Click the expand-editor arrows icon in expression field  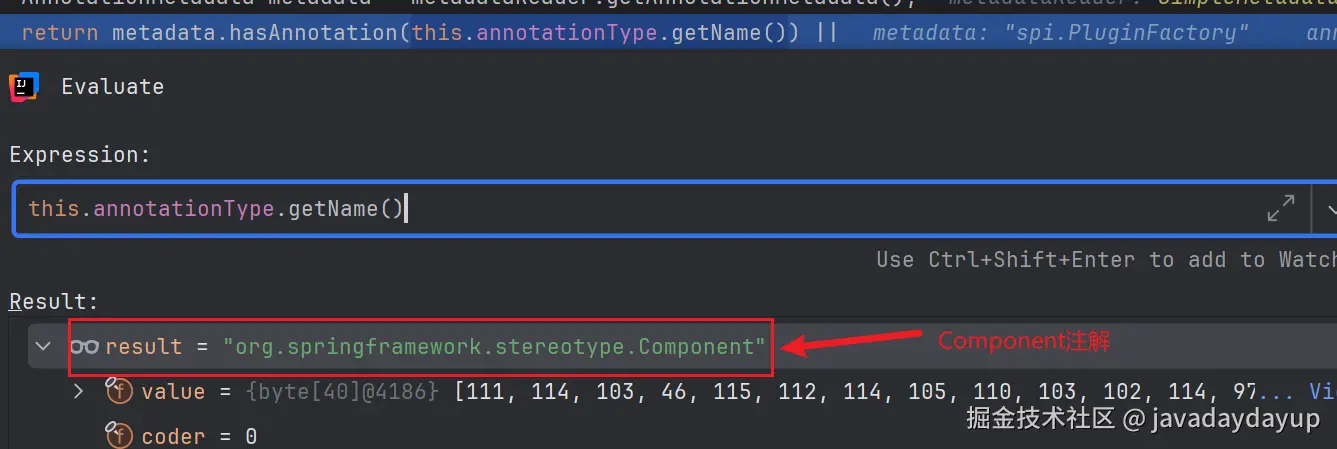tap(1281, 209)
